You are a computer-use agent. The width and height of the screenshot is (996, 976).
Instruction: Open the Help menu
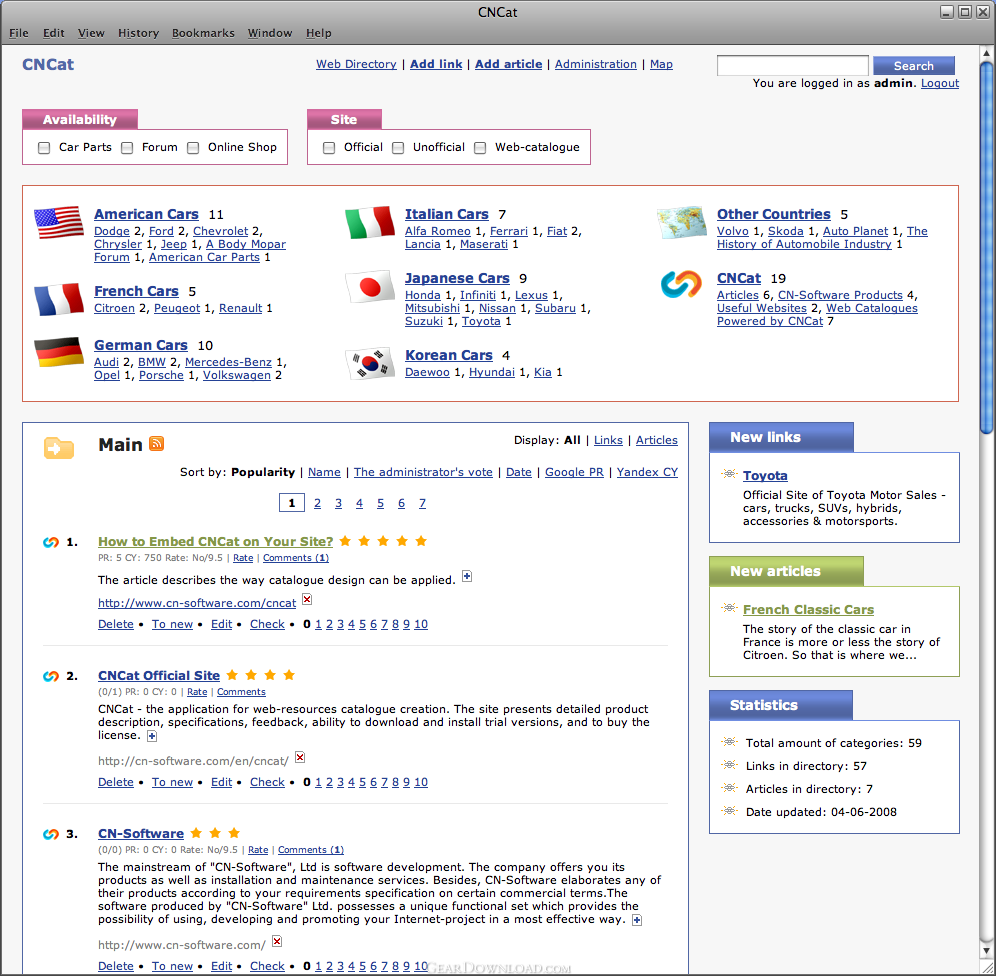point(319,33)
